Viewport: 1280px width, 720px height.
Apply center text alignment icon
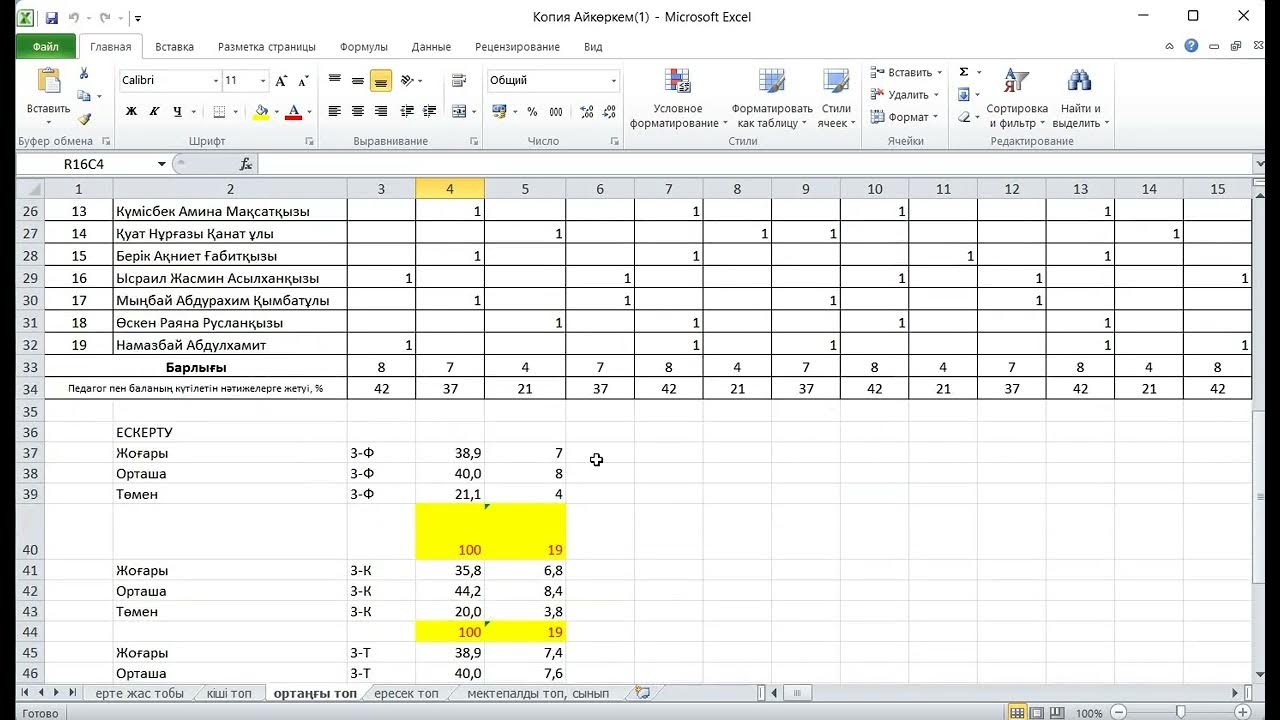pyautogui.click(x=357, y=112)
